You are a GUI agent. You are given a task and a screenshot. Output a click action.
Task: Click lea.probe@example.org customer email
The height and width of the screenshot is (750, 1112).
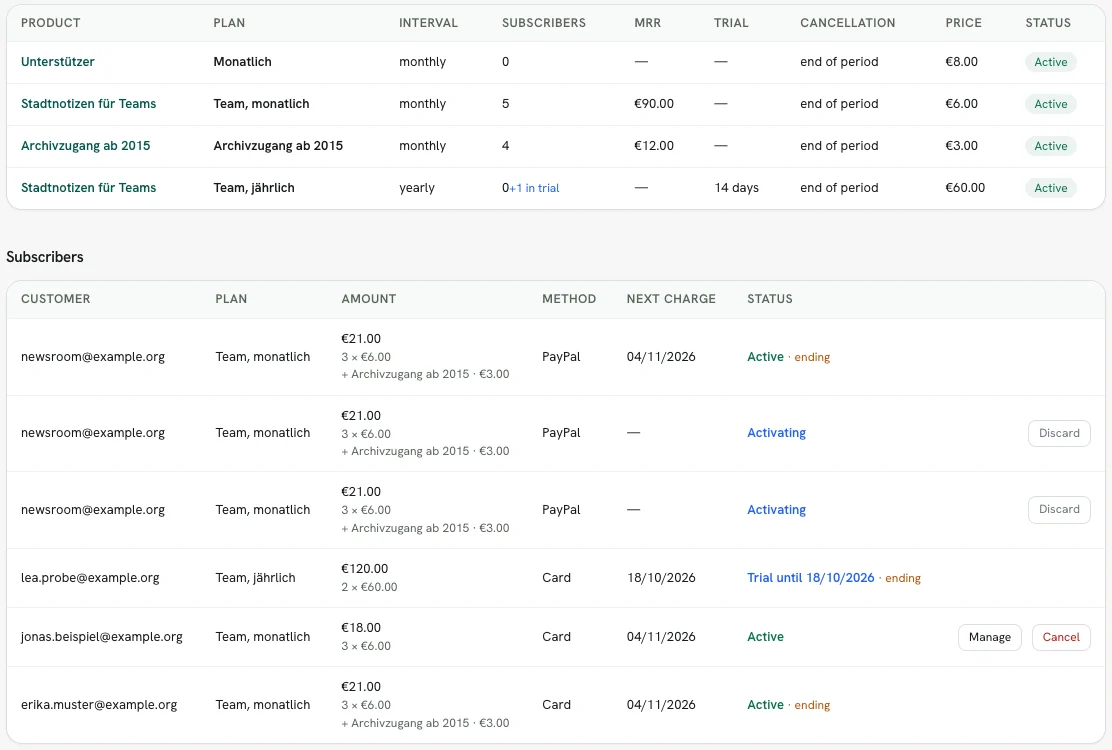pyautogui.click(x=90, y=578)
